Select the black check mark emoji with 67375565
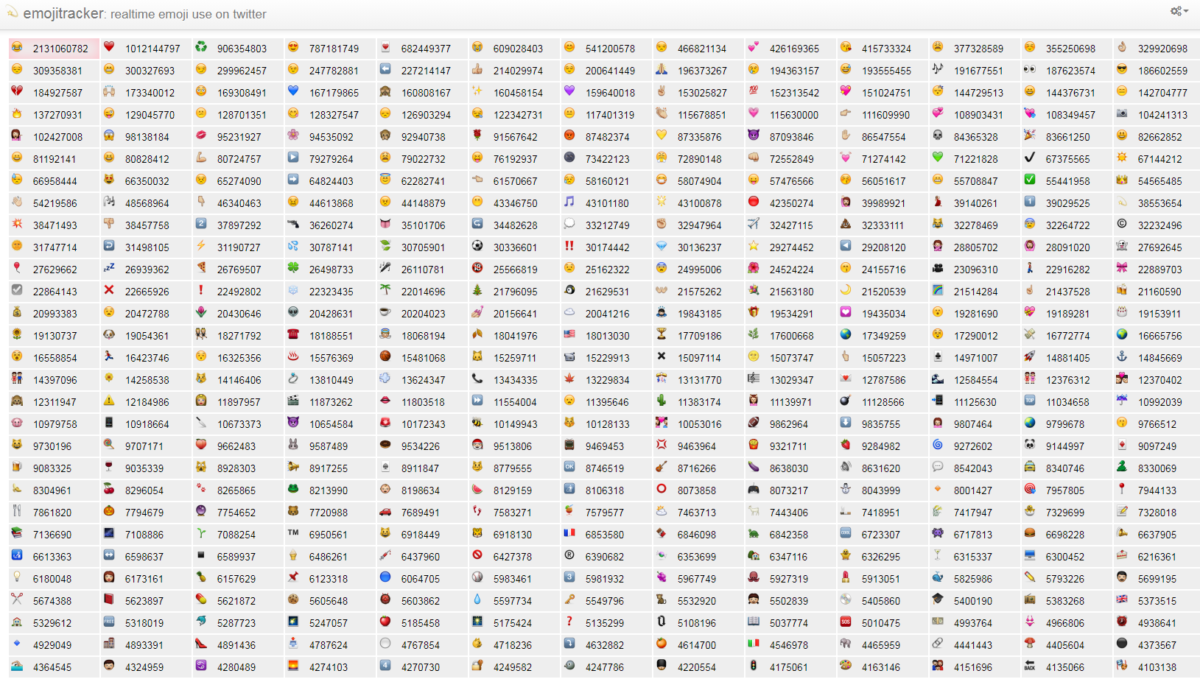 pyautogui.click(x=1029, y=158)
